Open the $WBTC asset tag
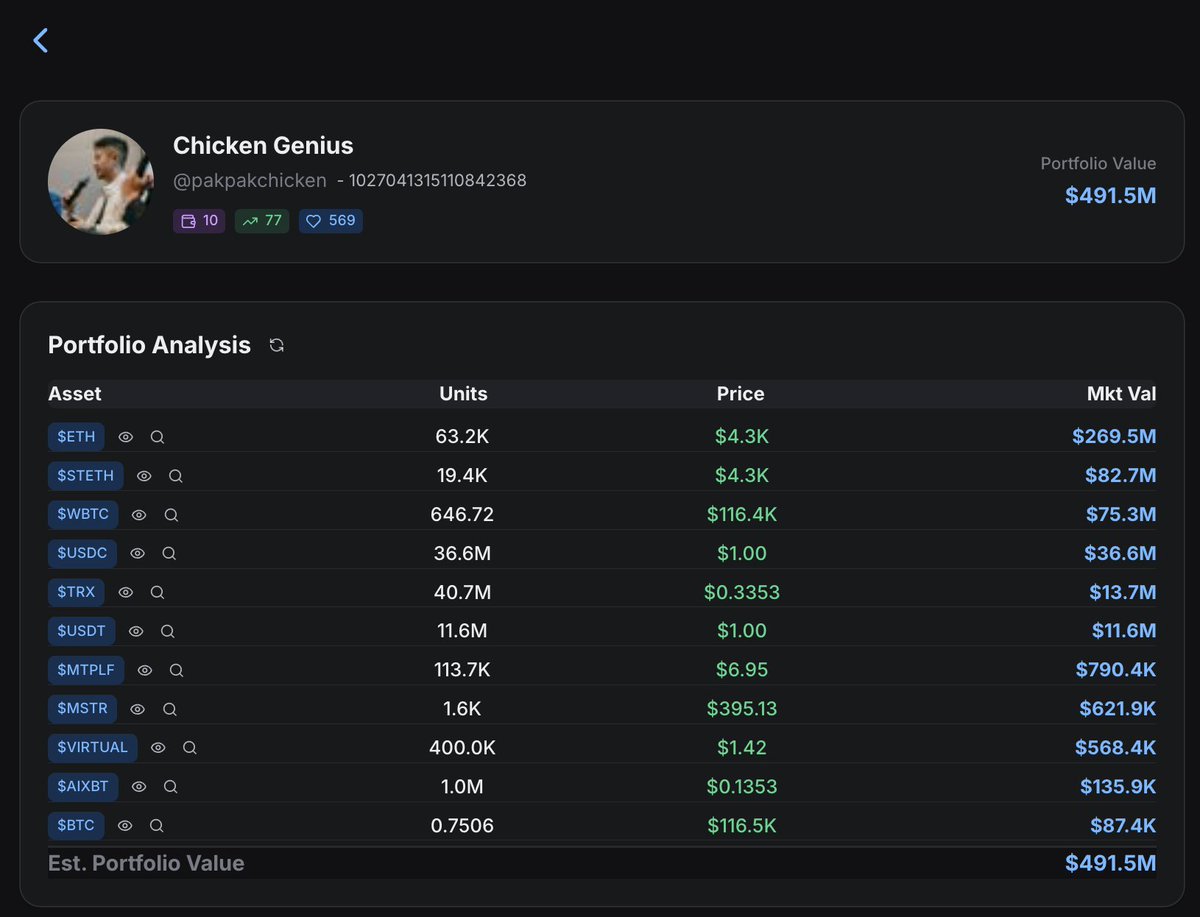Image resolution: width=1200 pixels, height=917 pixels. [x=83, y=515]
